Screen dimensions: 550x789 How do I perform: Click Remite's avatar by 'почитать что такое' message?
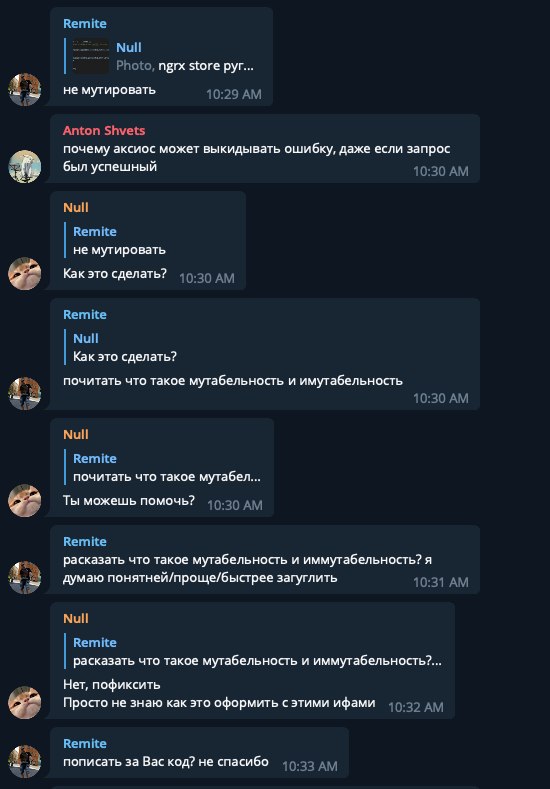click(25, 393)
